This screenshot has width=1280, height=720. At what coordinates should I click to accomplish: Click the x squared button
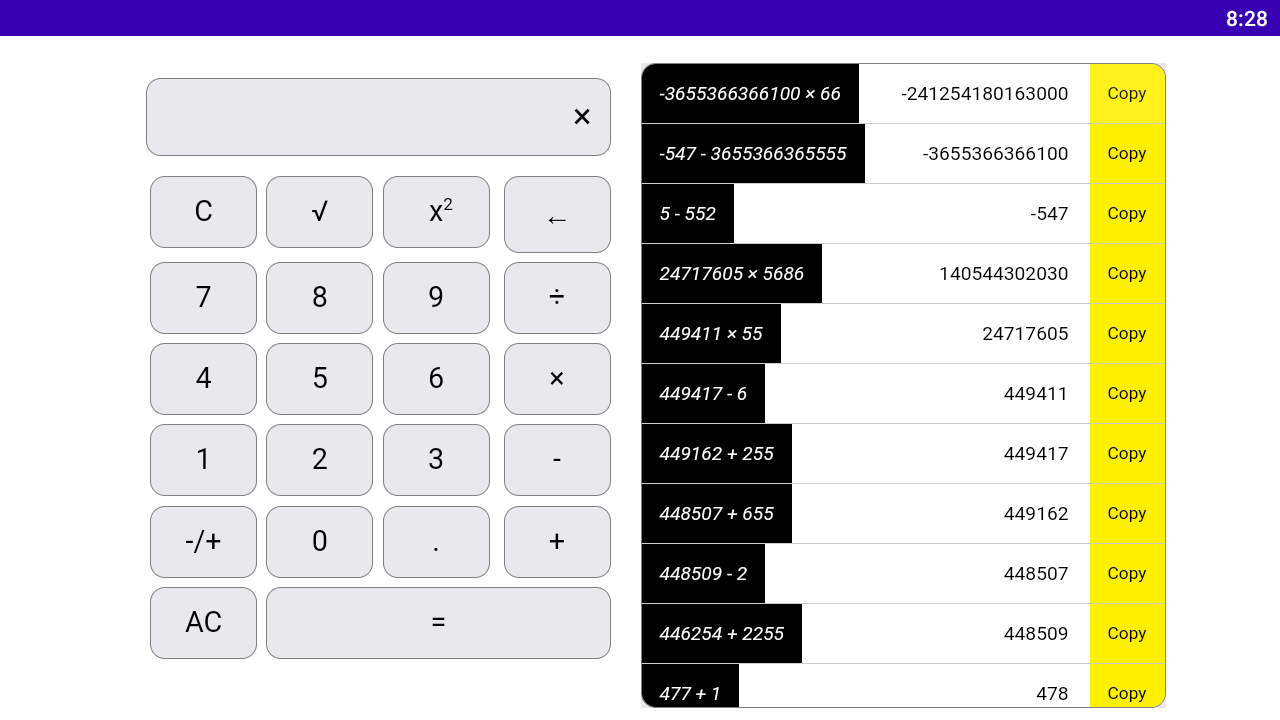(x=436, y=211)
